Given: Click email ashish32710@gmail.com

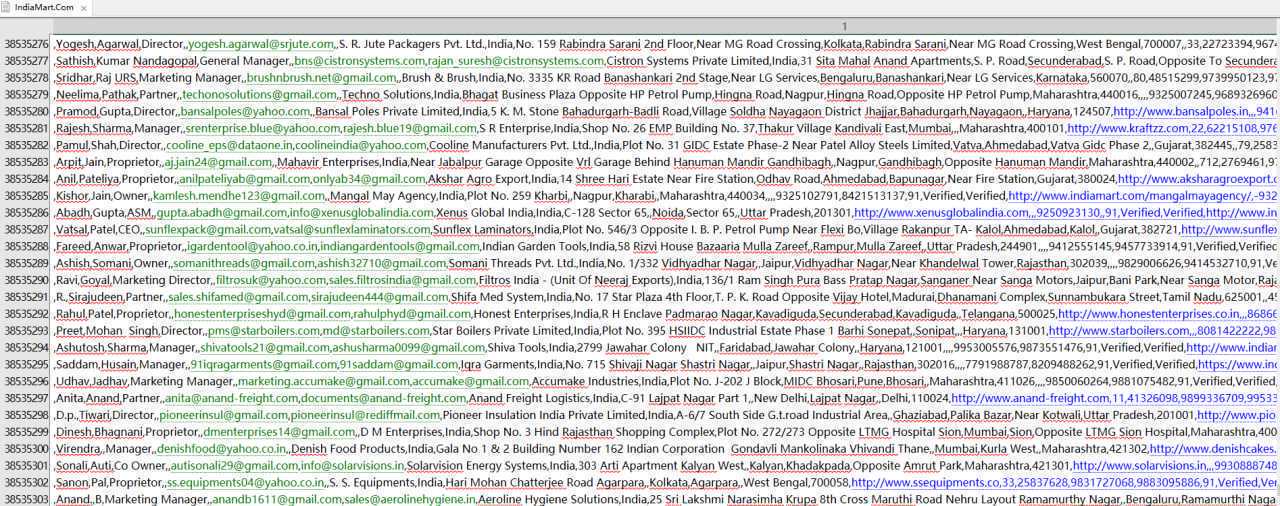Looking at the screenshot, I should point(381,263).
